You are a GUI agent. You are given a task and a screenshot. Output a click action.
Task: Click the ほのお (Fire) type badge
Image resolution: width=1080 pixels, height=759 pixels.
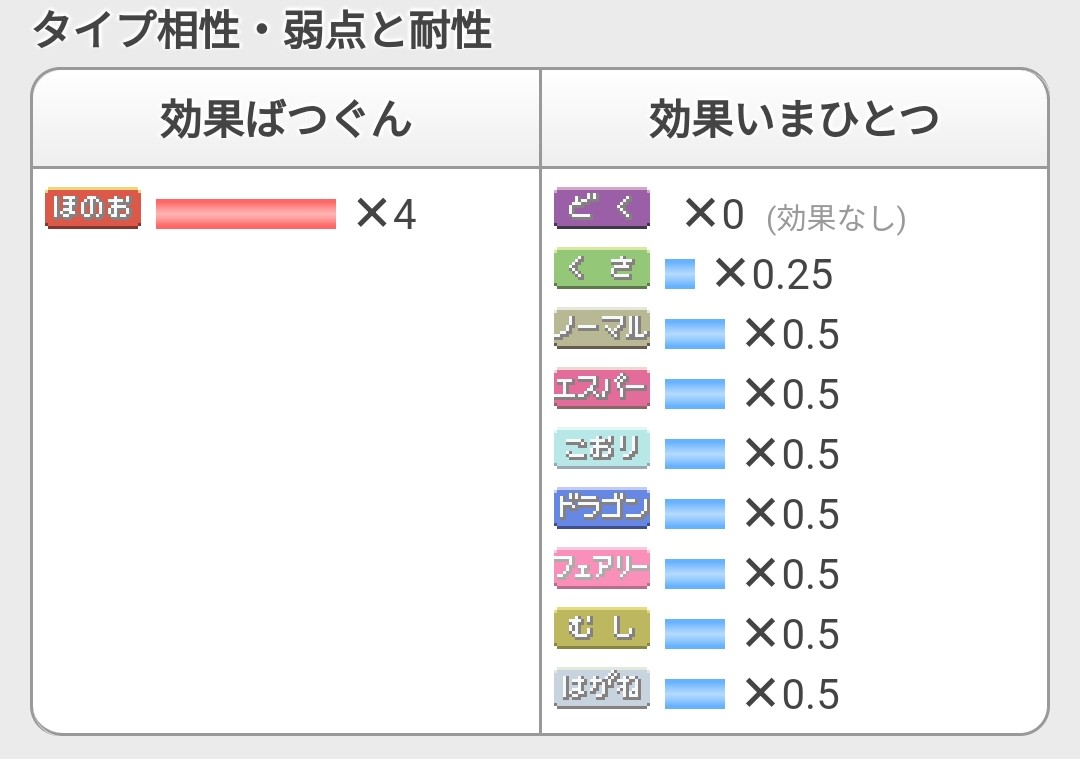[x=93, y=207]
